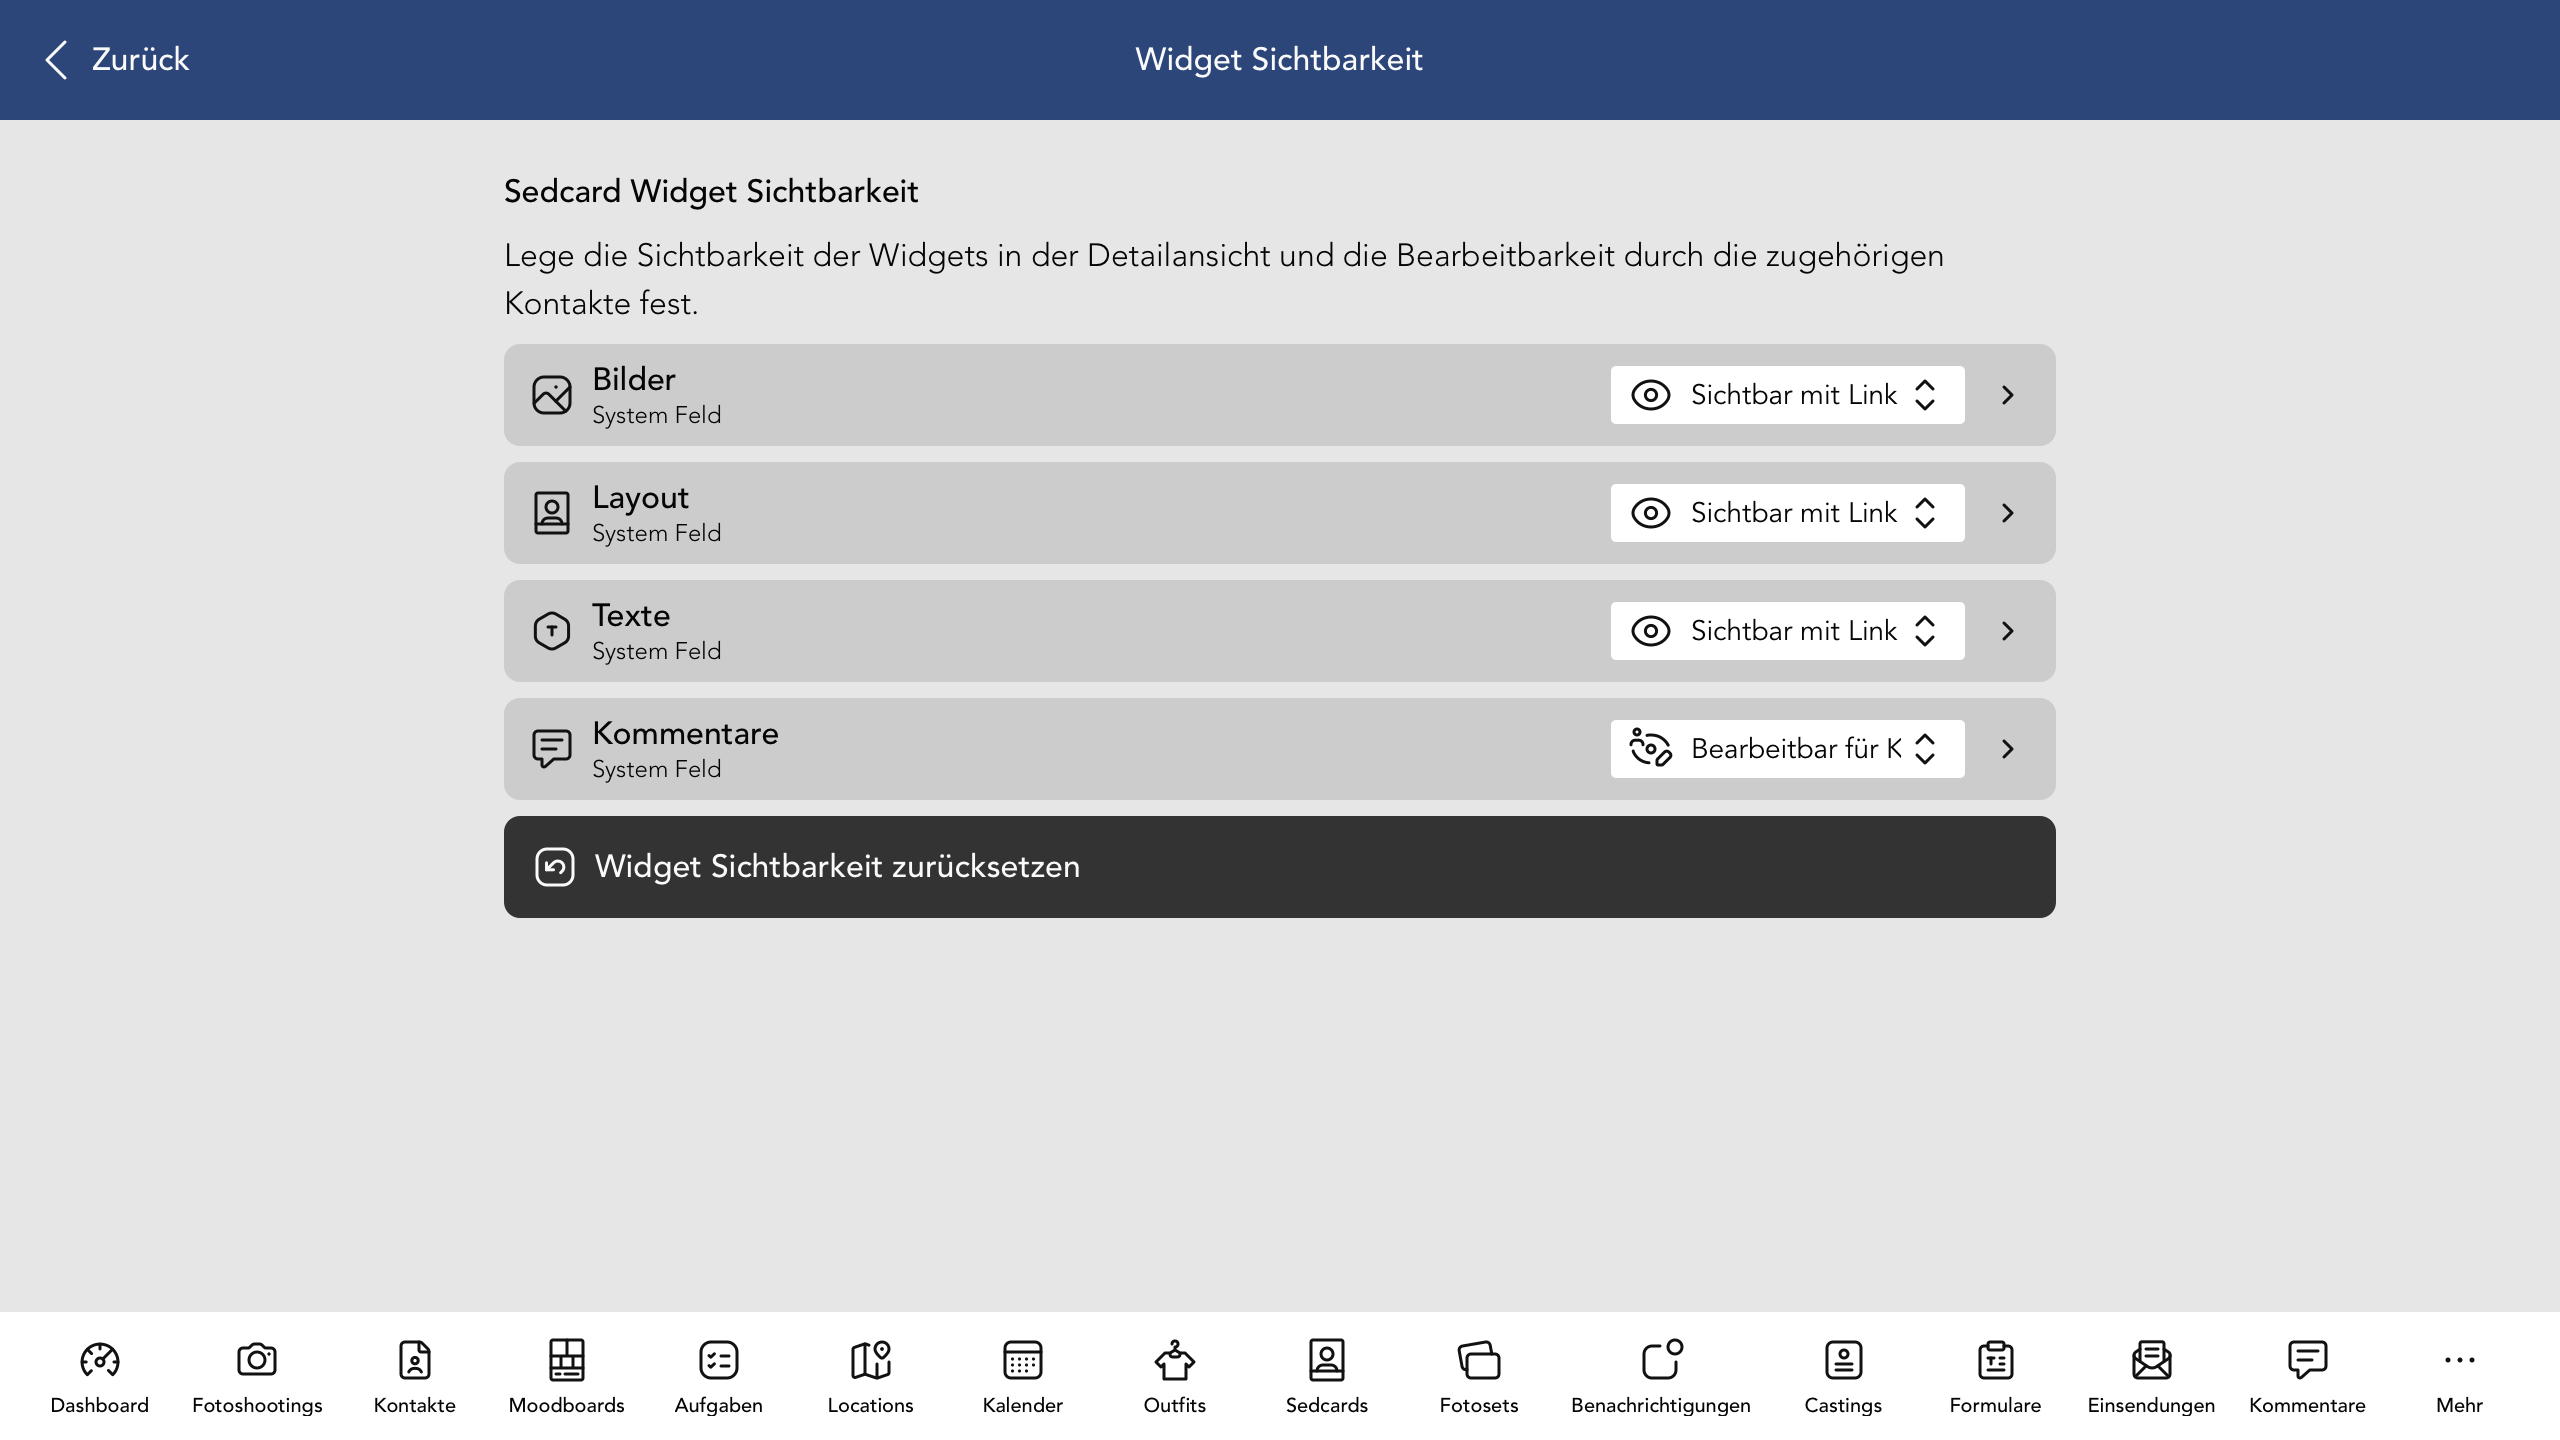This screenshot has height=1440, width=2560.
Task: View Benachrichtigungen notifications
Action: (x=1659, y=1375)
